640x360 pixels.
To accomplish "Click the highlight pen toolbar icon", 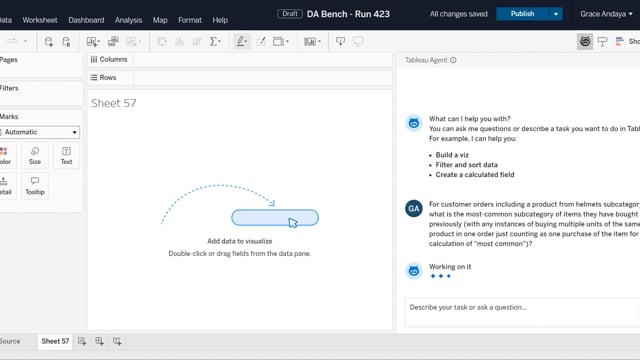I will click(x=241, y=42).
